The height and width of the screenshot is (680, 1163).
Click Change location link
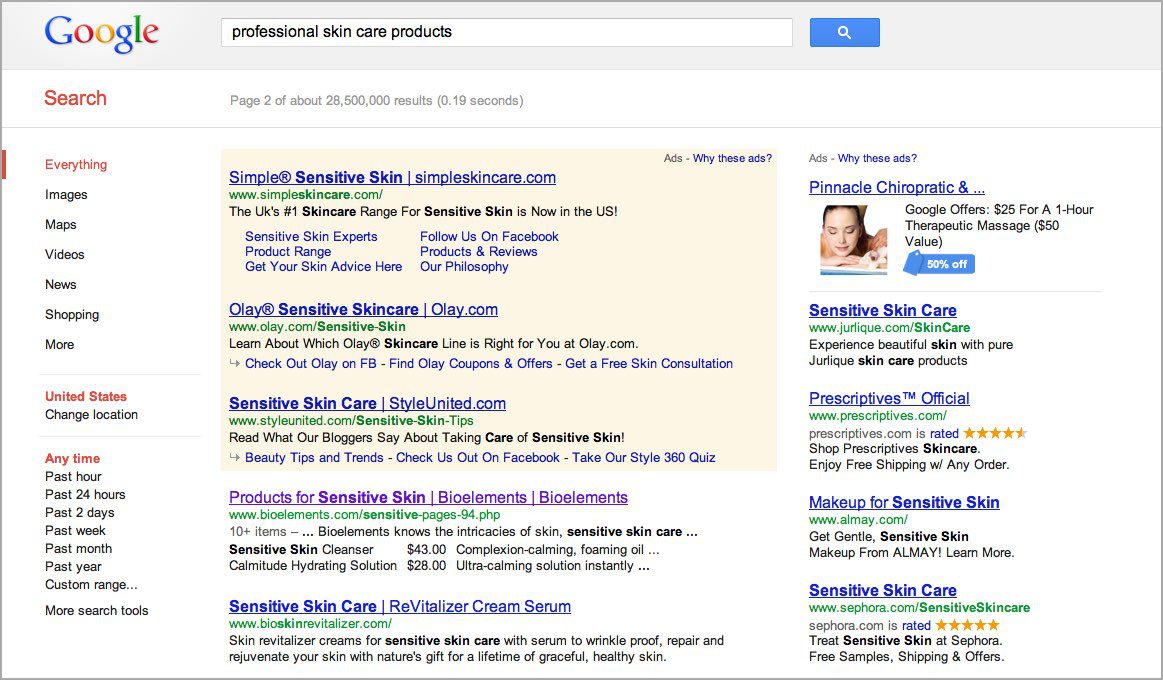(91, 415)
